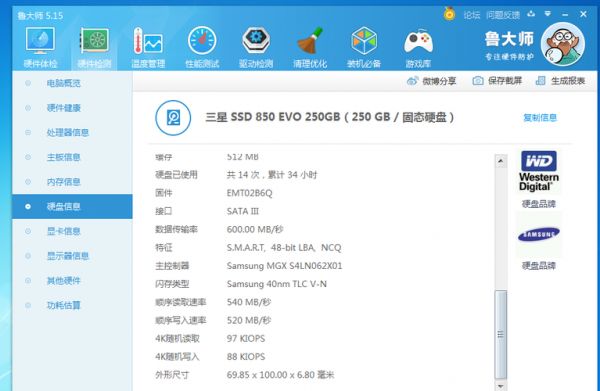
Task: Click the Samsung MGX S4LN062X01 controller value
Action: click(x=284, y=266)
